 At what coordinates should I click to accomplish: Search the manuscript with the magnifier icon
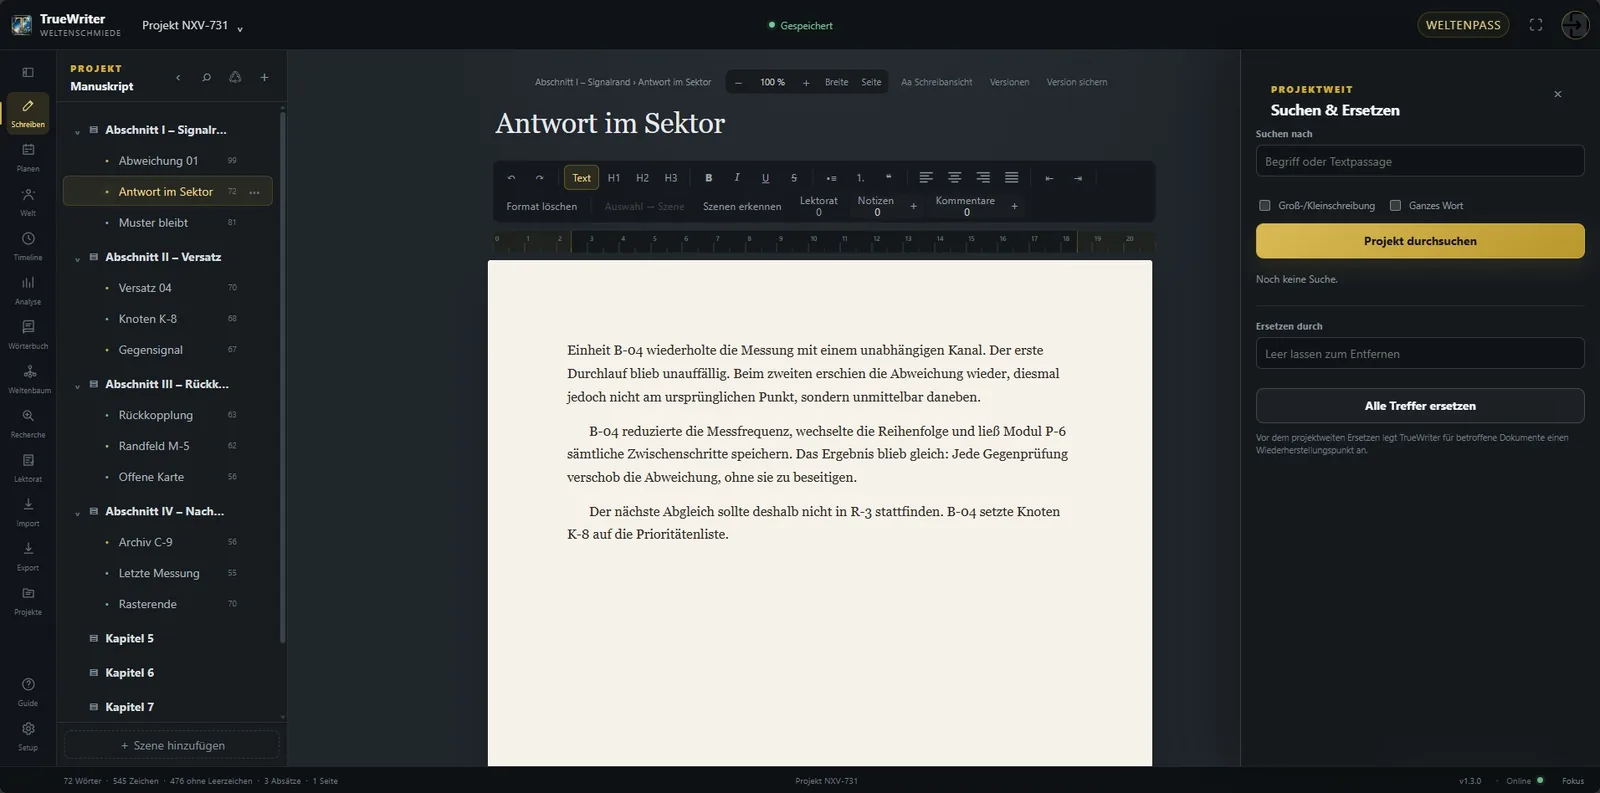point(206,77)
